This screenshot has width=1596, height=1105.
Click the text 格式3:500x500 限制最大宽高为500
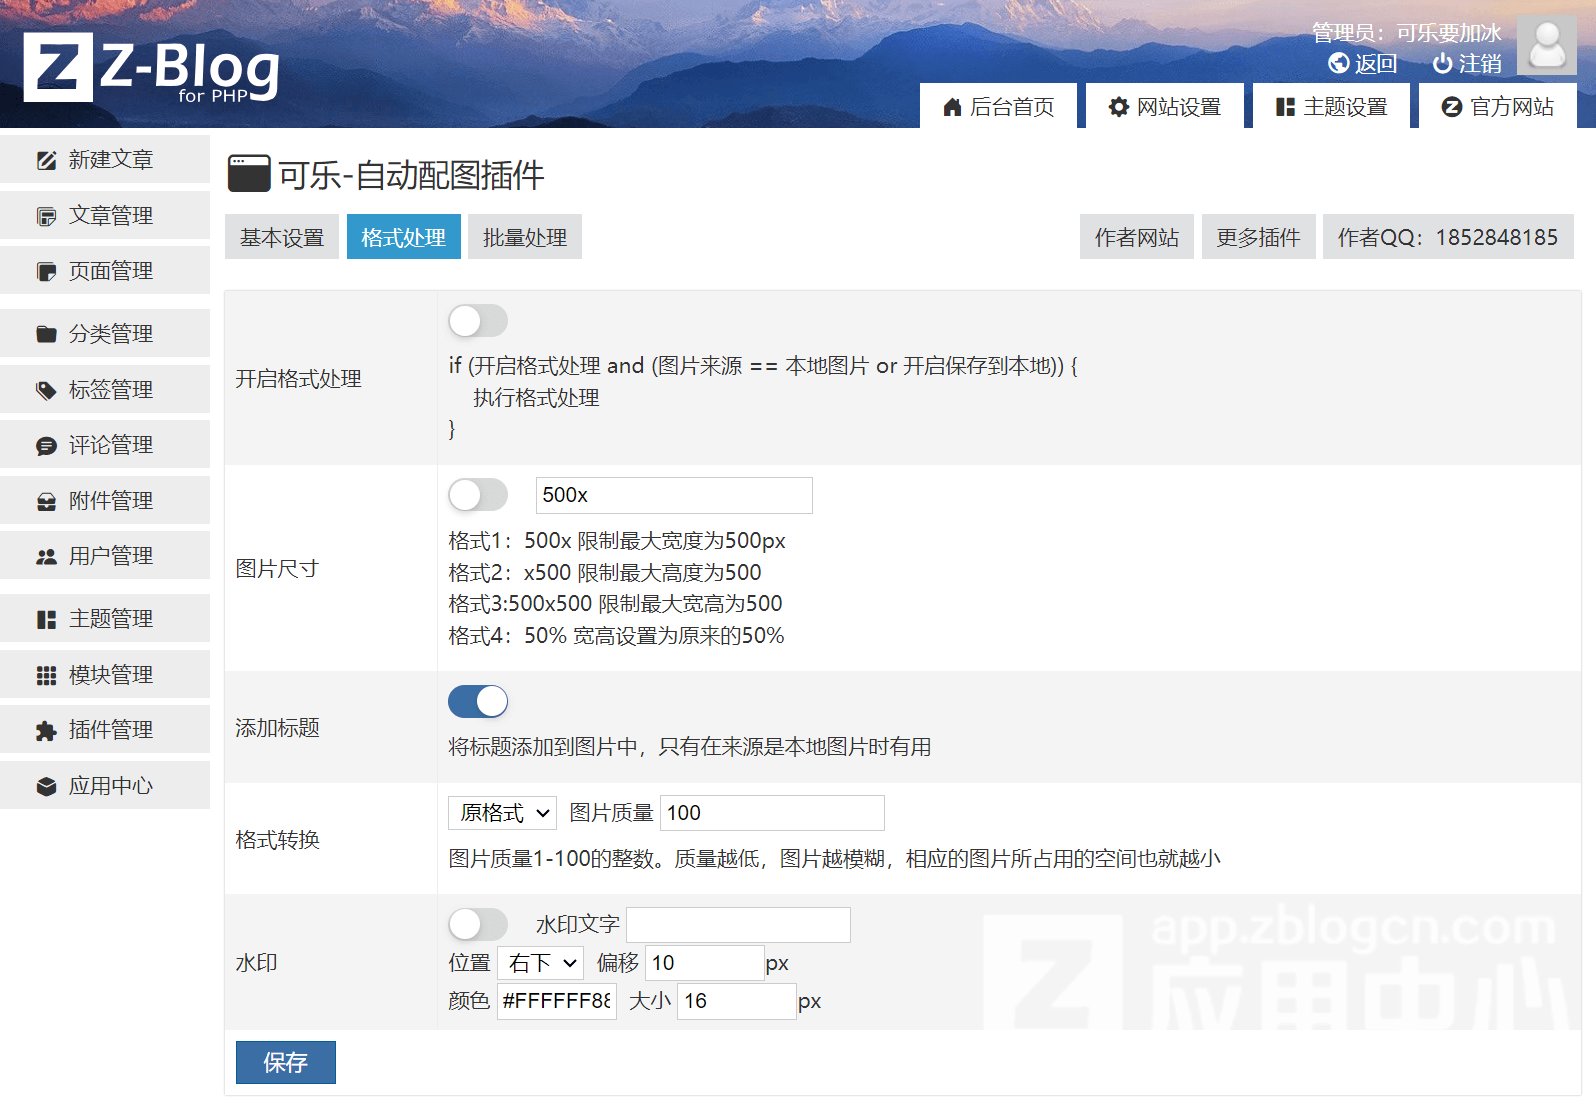(615, 604)
